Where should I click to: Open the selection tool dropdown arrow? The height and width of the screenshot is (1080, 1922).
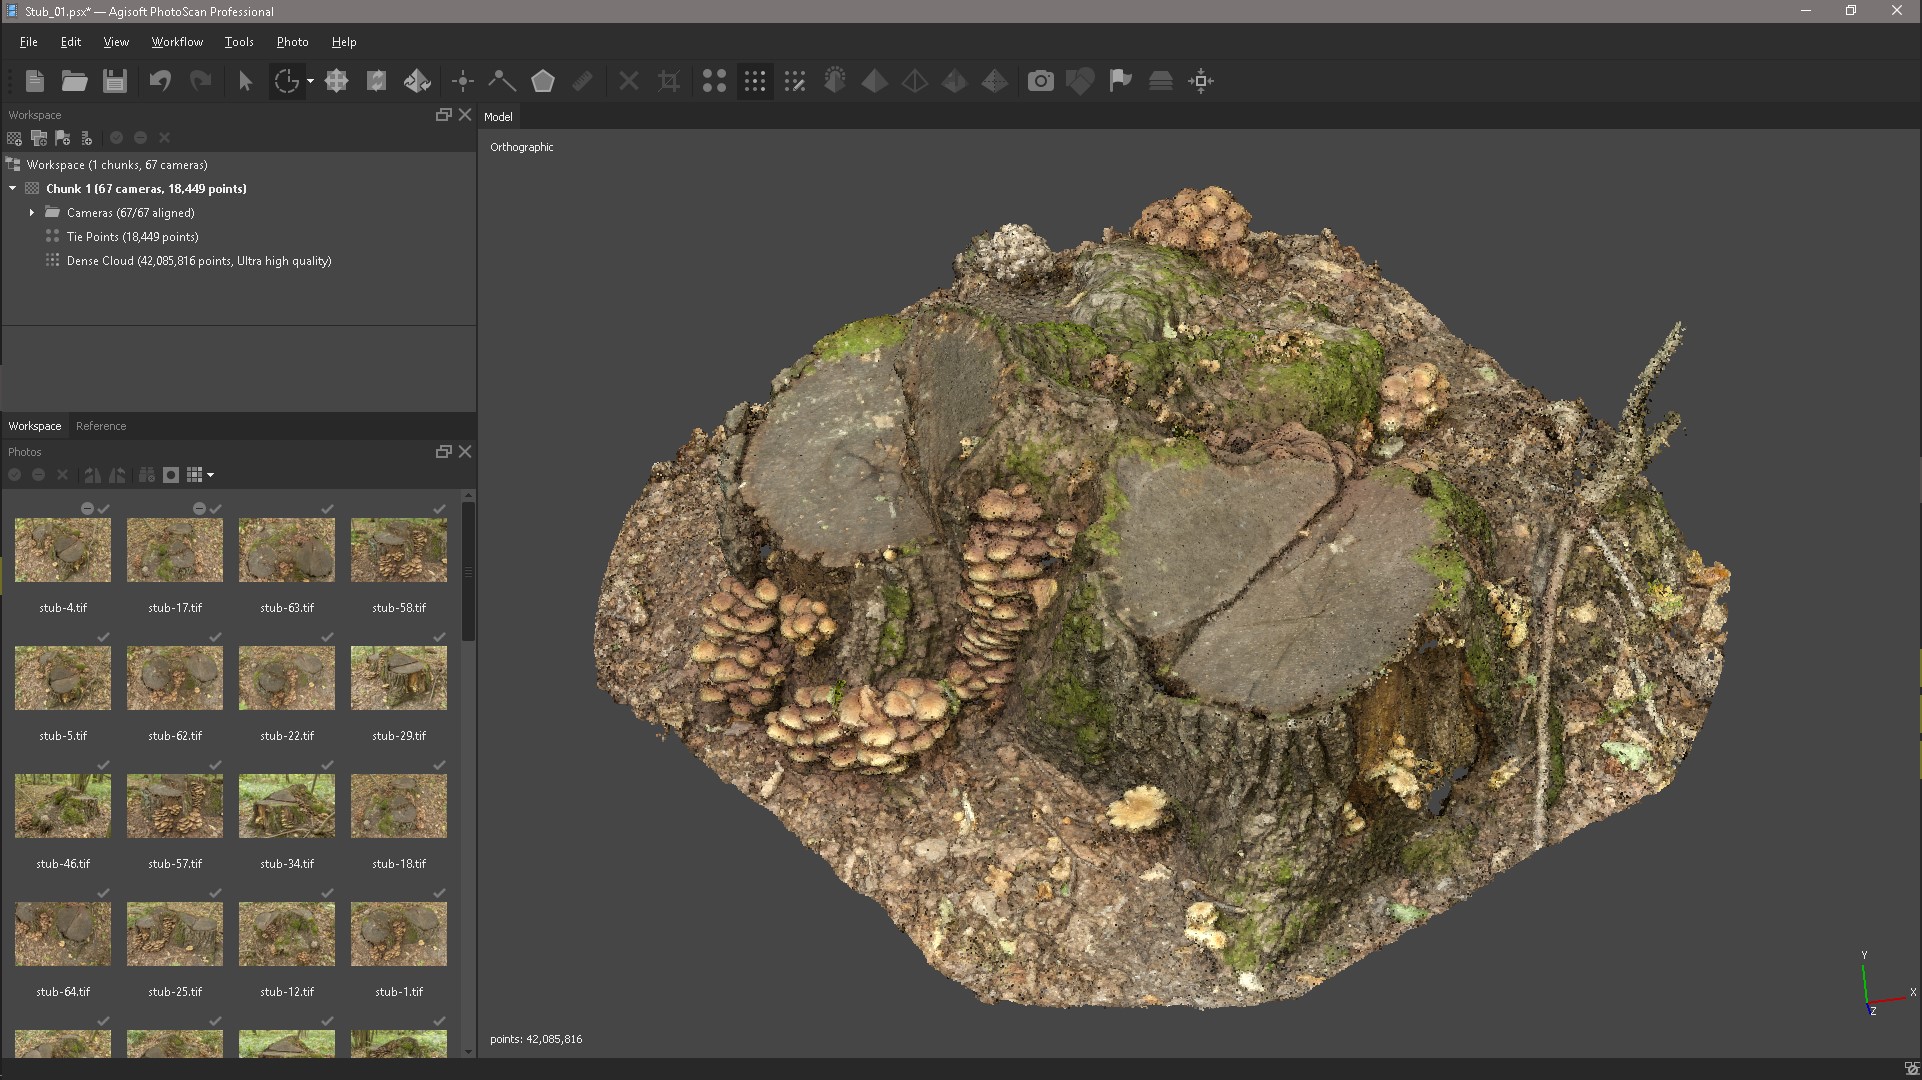click(x=310, y=81)
